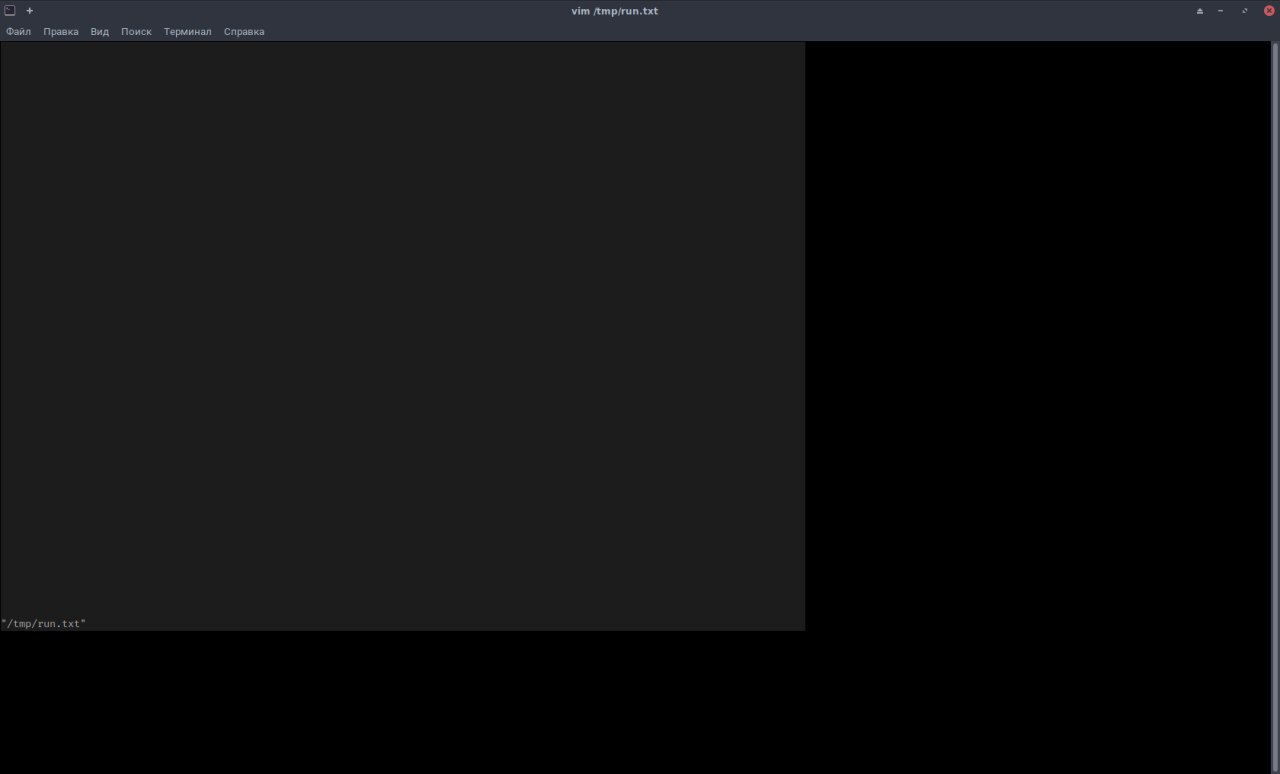Click the terminal window icon in title bar
Image resolution: width=1280 pixels, height=774 pixels.
pos(10,10)
